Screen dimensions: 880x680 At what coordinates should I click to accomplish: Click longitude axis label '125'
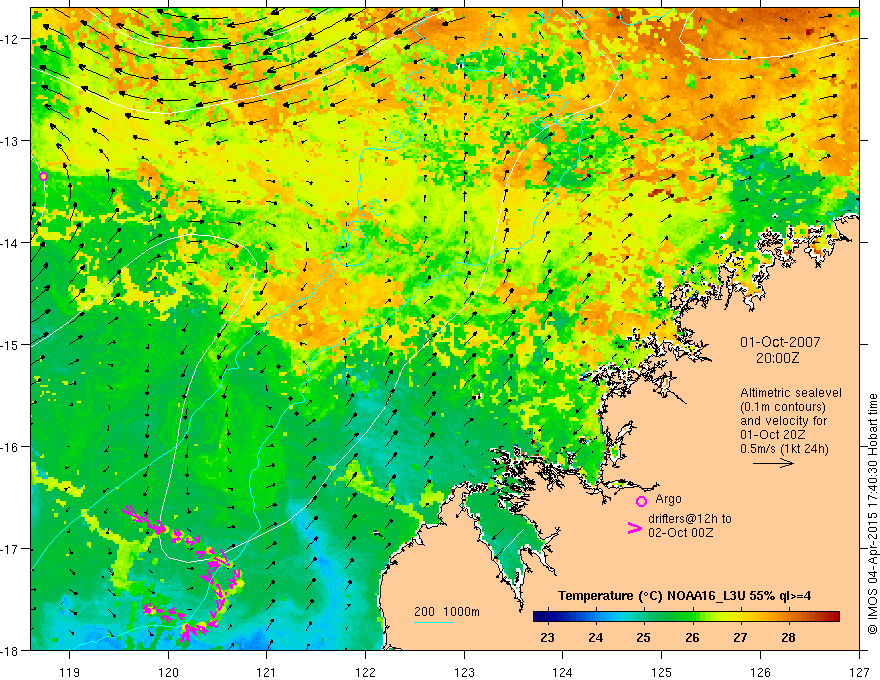tap(662, 672)
